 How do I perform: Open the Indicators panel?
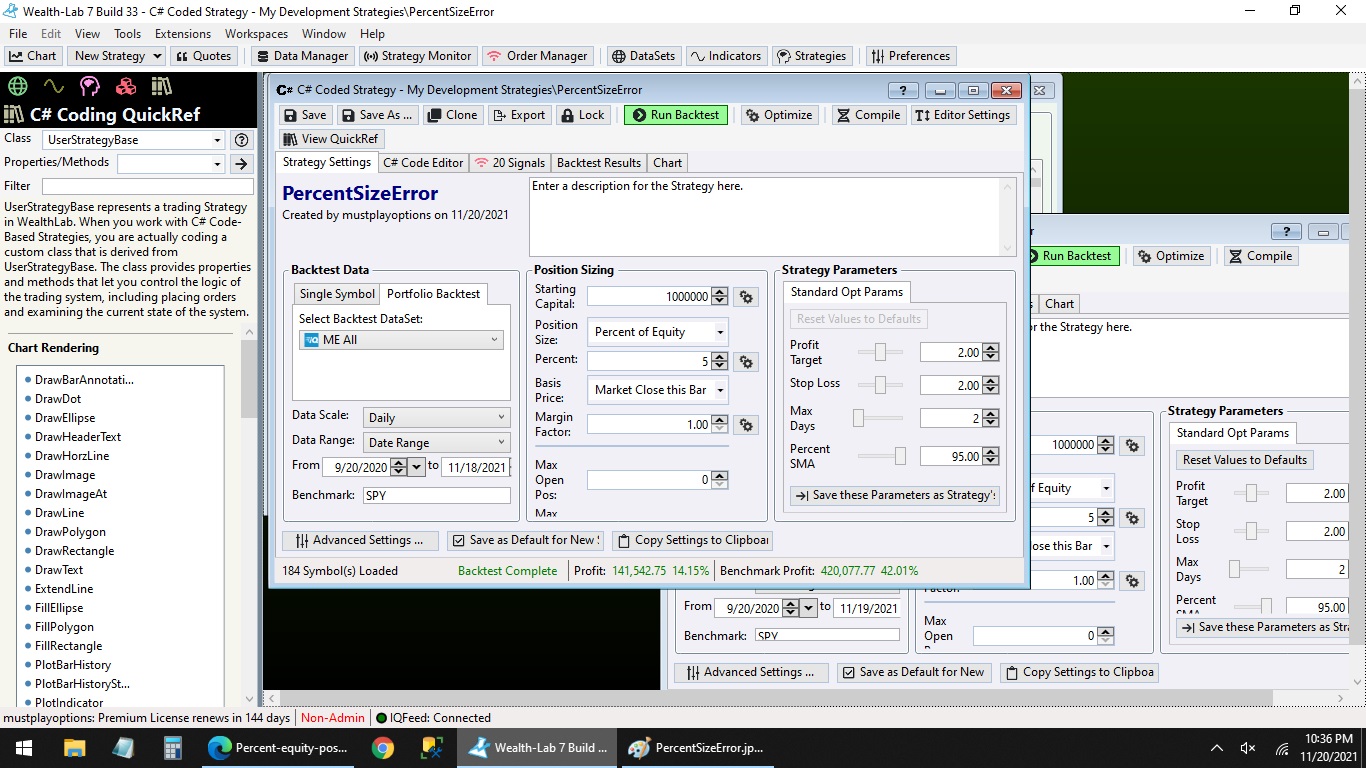pyautogui.click(x=725, y=56)
